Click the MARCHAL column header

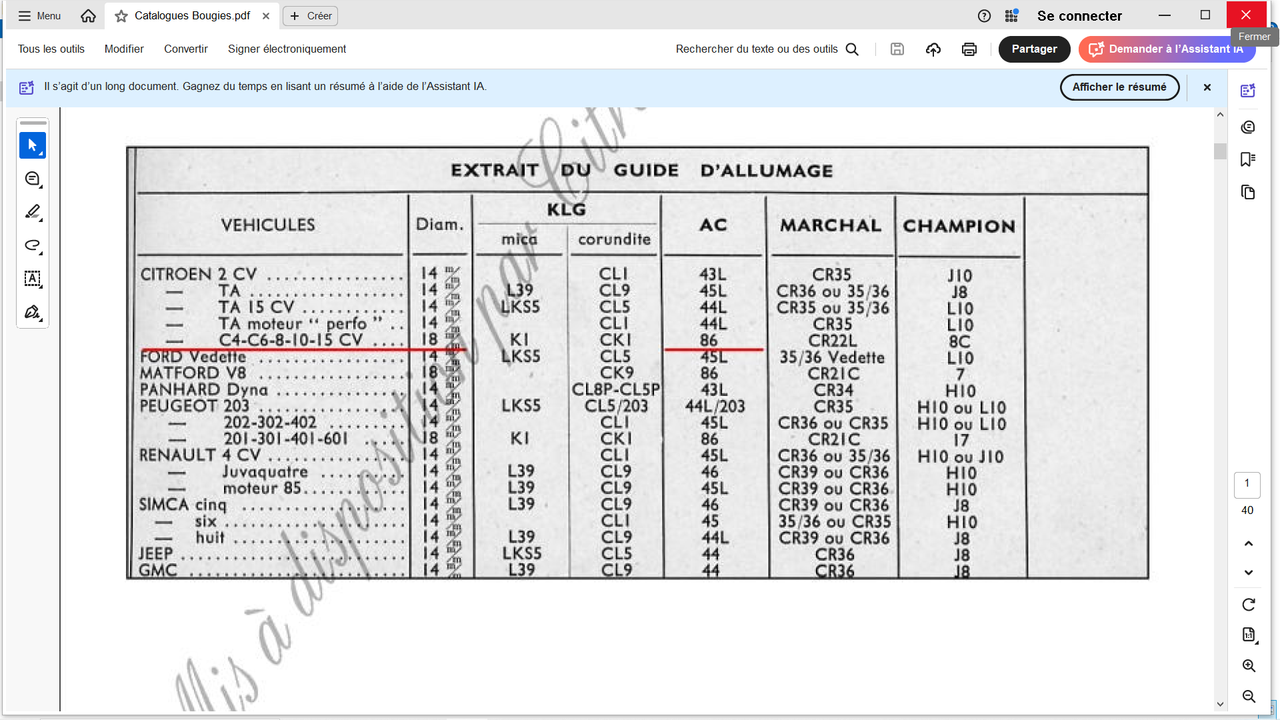830,225
